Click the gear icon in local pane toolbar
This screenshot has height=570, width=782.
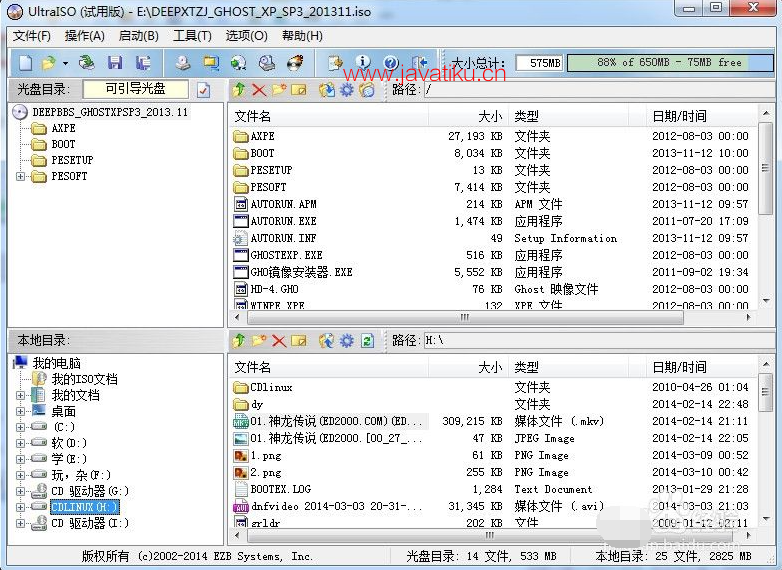pyautogui.click(x=347, y=341)
